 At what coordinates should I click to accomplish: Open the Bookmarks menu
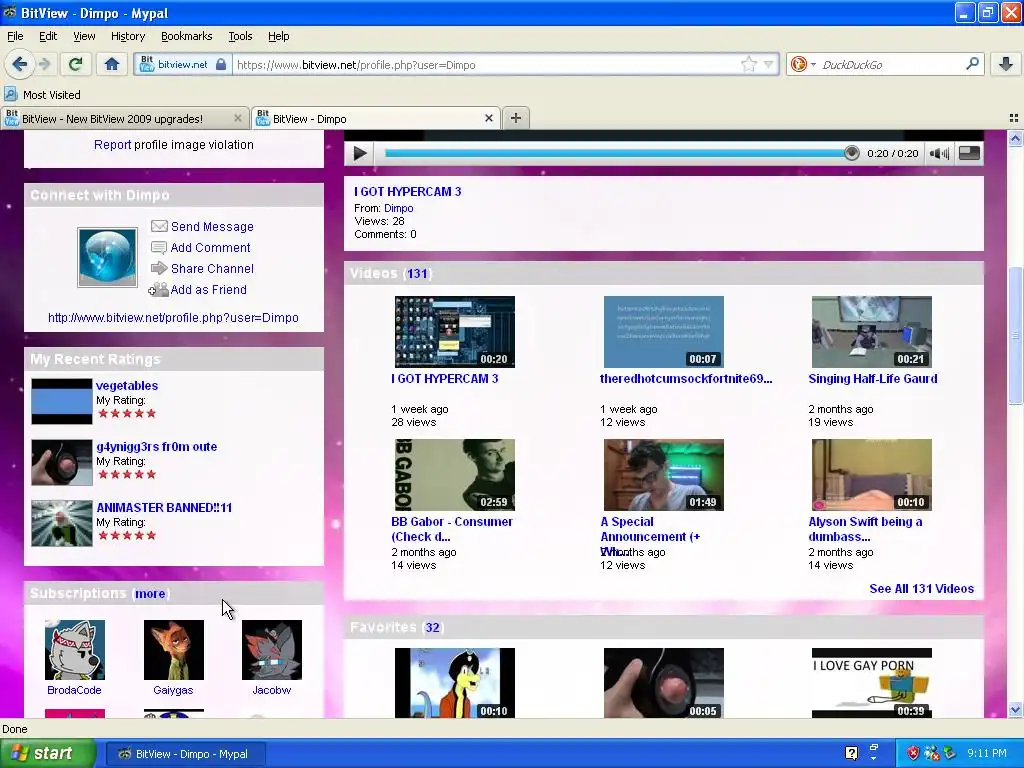(x=186, y=36)
